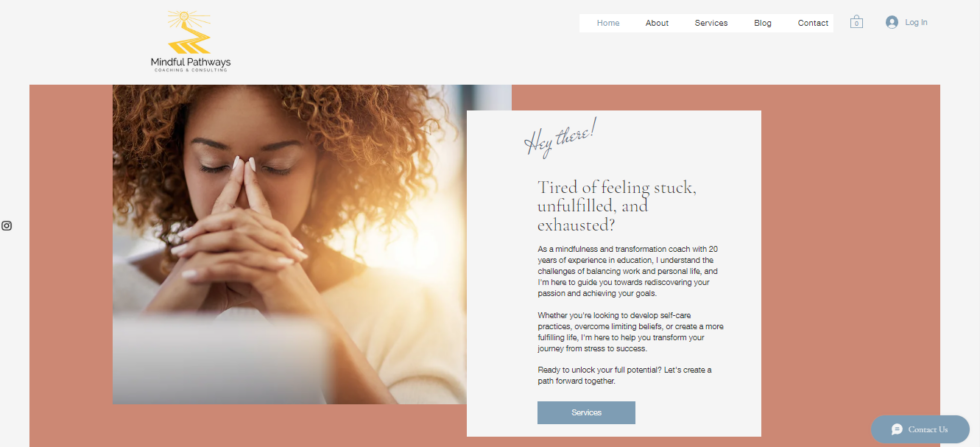Screen dimensions: 980x447
Task: Click the 'Tired of feeling stuck' headline
Action: 617,206
